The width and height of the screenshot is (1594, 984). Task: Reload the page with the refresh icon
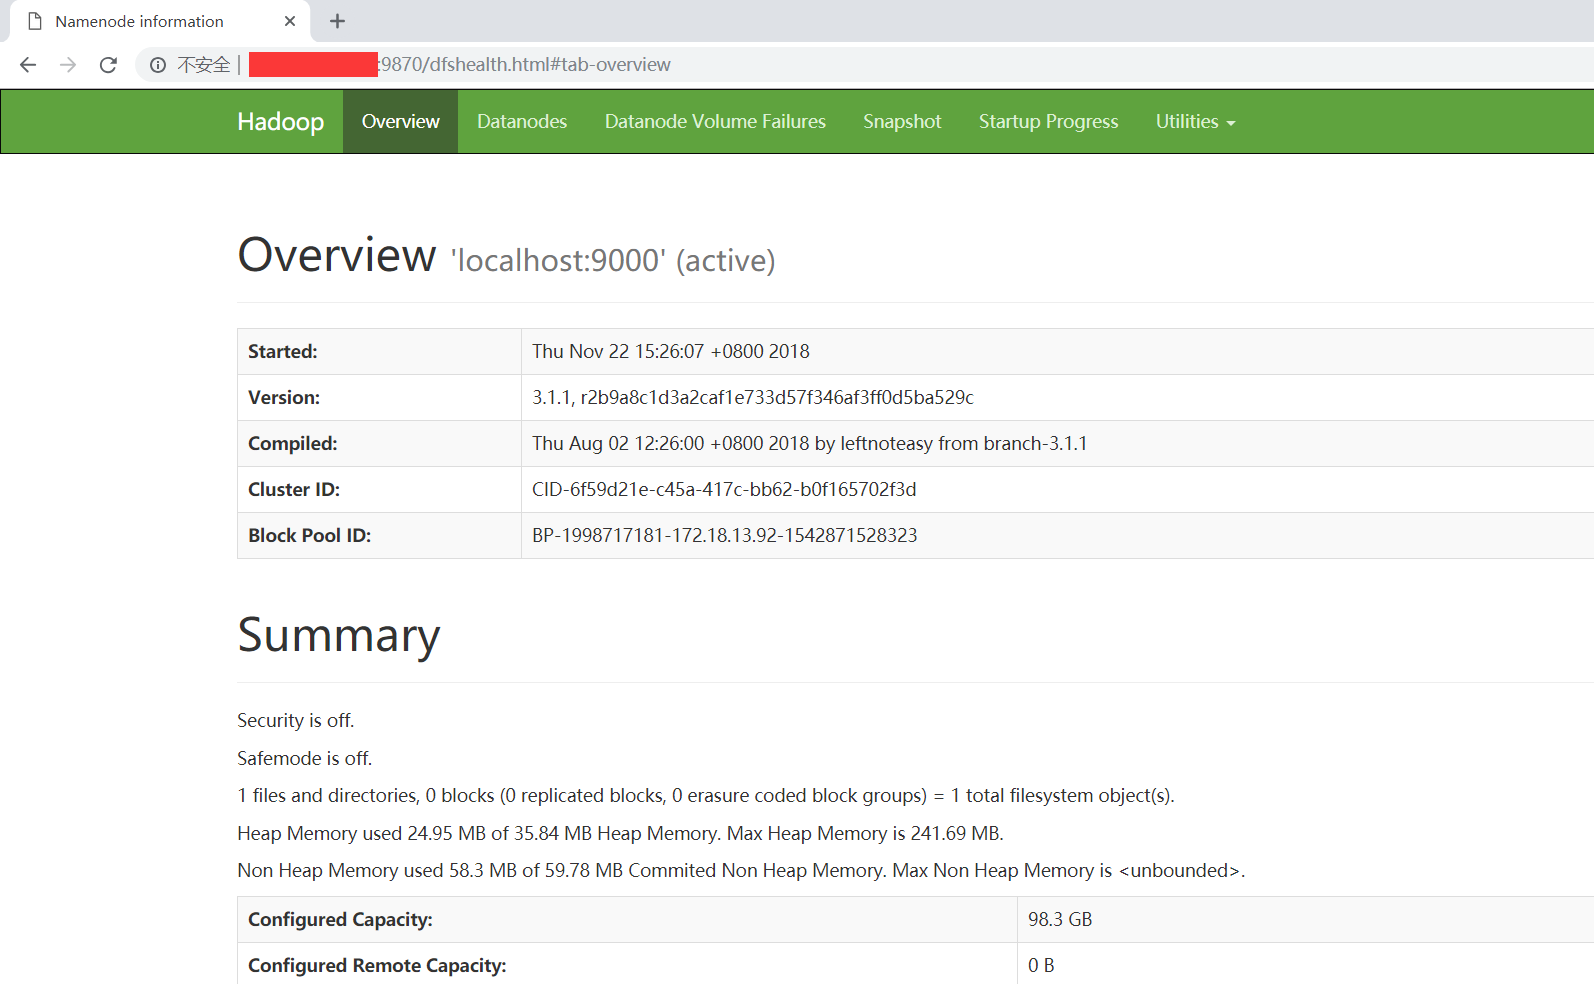108,65
